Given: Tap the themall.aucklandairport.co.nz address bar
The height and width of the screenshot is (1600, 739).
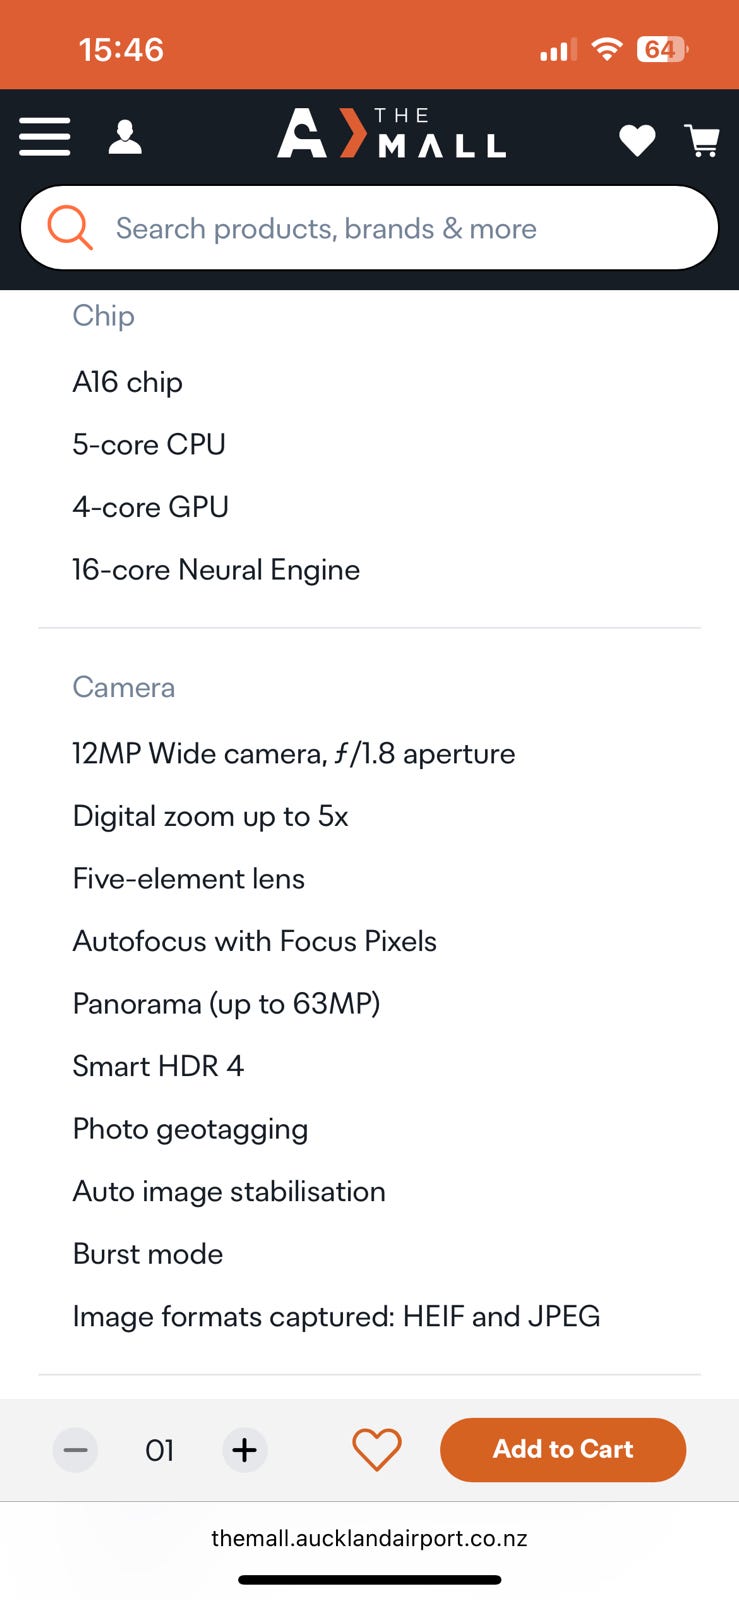Looking at the screenshot, I should [x=369, y=1538].
